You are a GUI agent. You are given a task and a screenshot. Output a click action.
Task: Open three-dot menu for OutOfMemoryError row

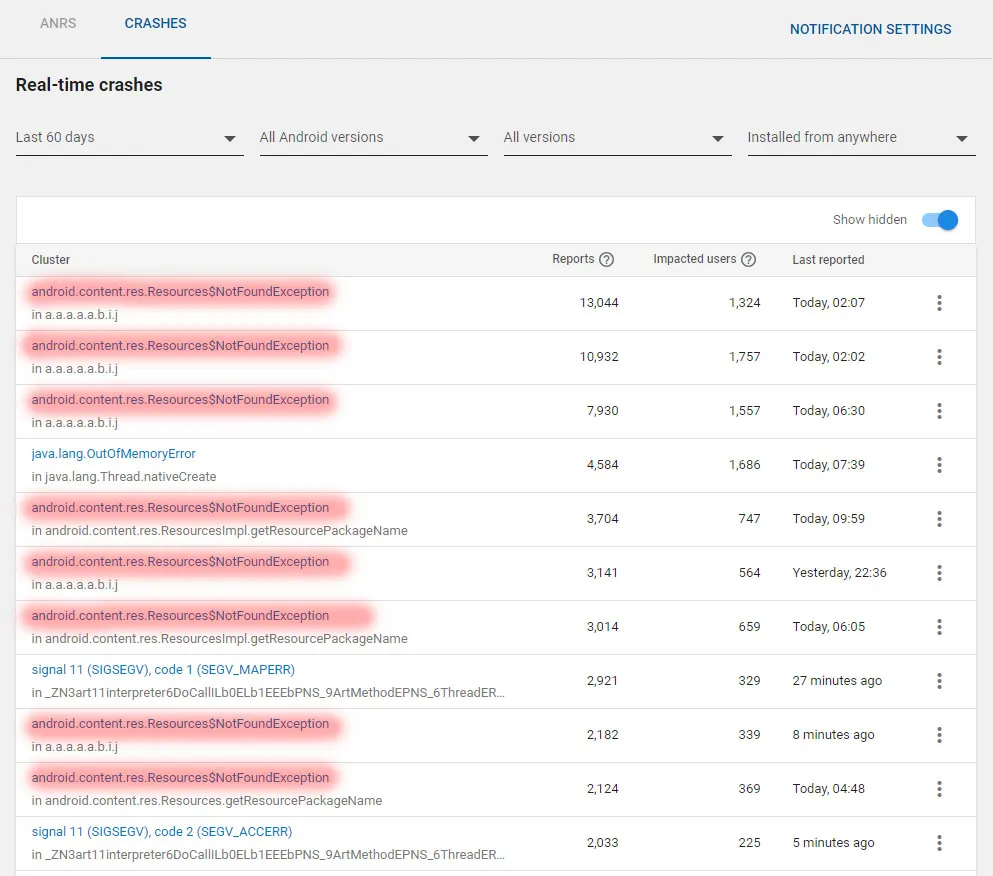click(x=939, y=465)
